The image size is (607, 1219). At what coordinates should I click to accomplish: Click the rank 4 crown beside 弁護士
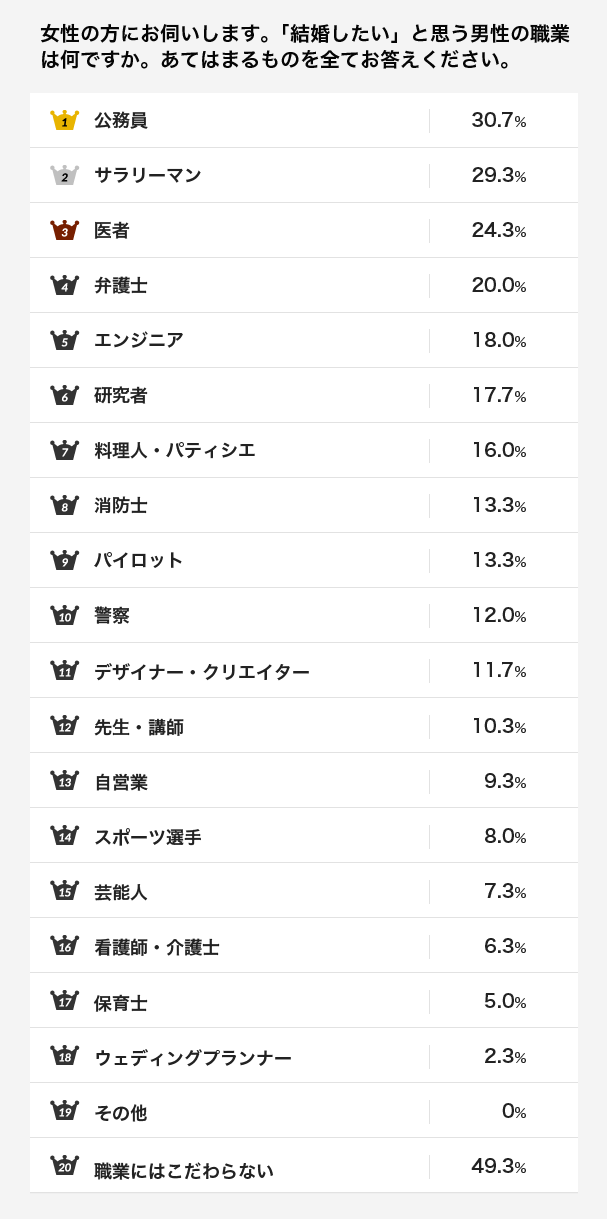tap(64, 286)
